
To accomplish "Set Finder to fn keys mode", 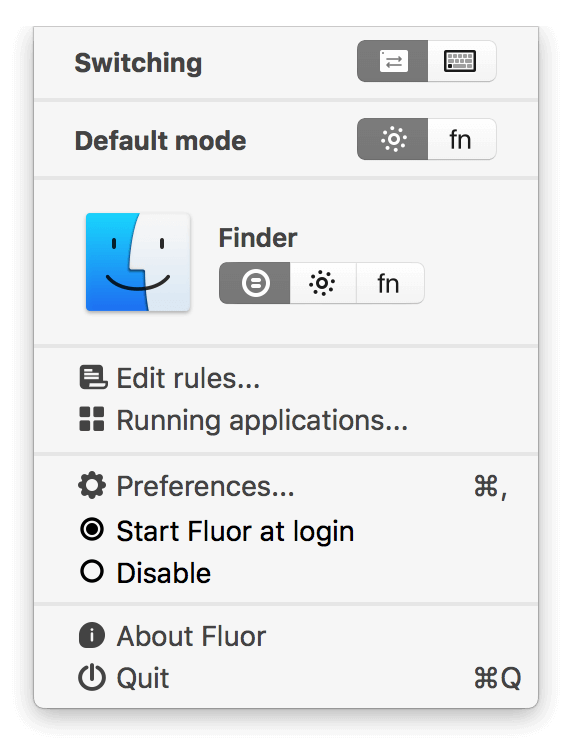I will 390,283.
